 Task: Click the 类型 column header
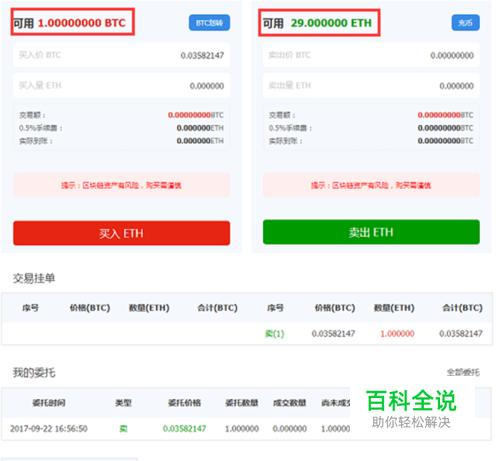pyautogui.click(x=123, y=403)
